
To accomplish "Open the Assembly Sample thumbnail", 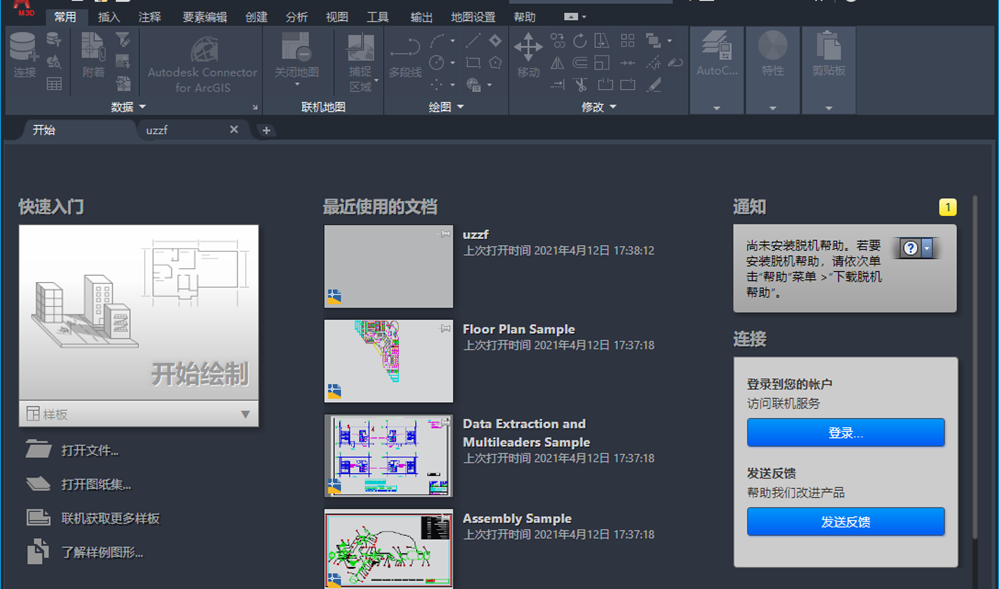I will click(x=389, y=548).
